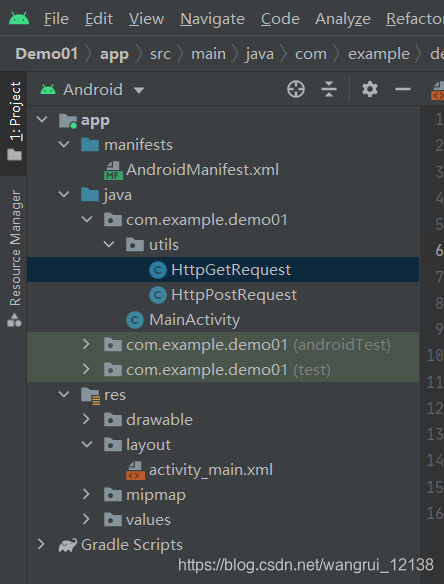Select main in the breadcrumb bar

pyautogui.click(x=208, y=54)
